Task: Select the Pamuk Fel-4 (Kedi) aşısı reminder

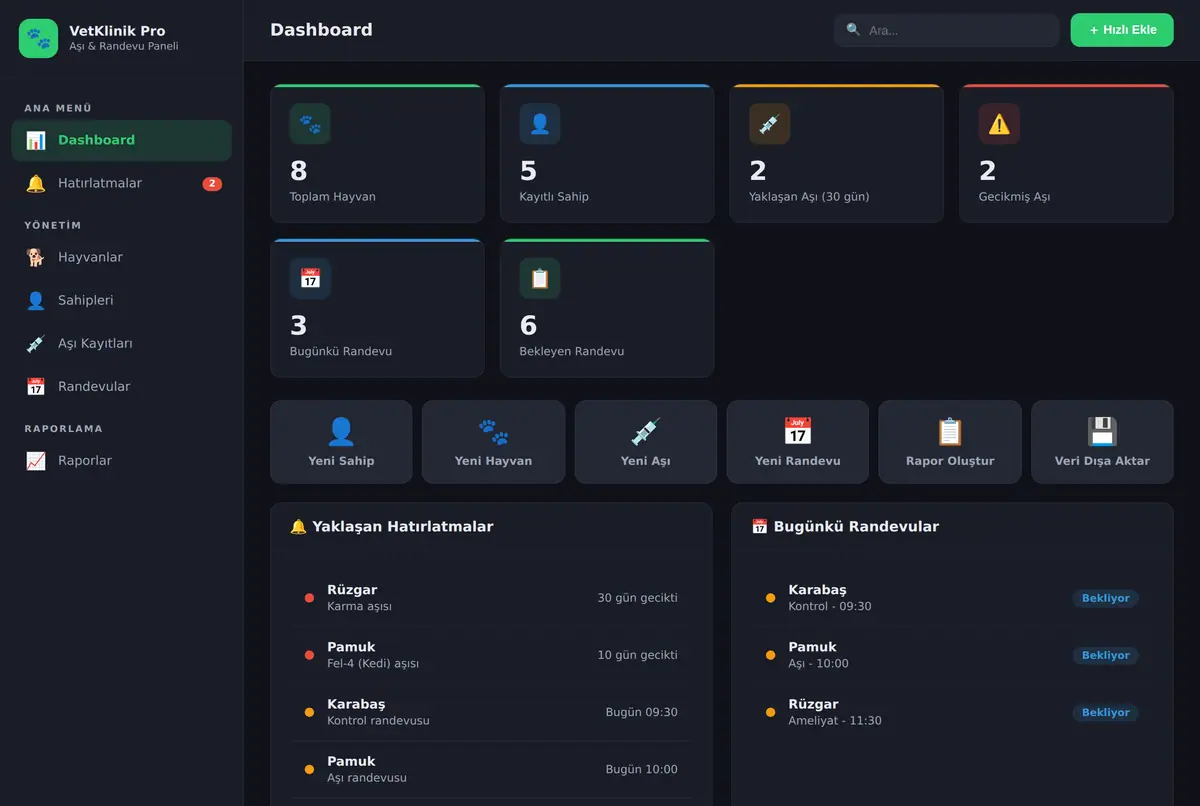Action: click(x=491, y=655)
